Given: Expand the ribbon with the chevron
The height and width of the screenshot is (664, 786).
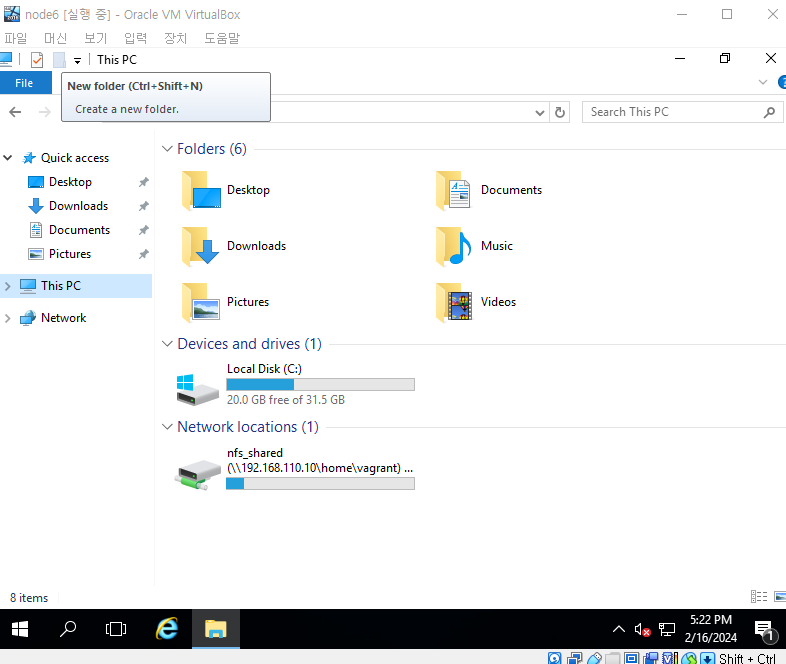Looking at the screenshot, I should (762, 82).
